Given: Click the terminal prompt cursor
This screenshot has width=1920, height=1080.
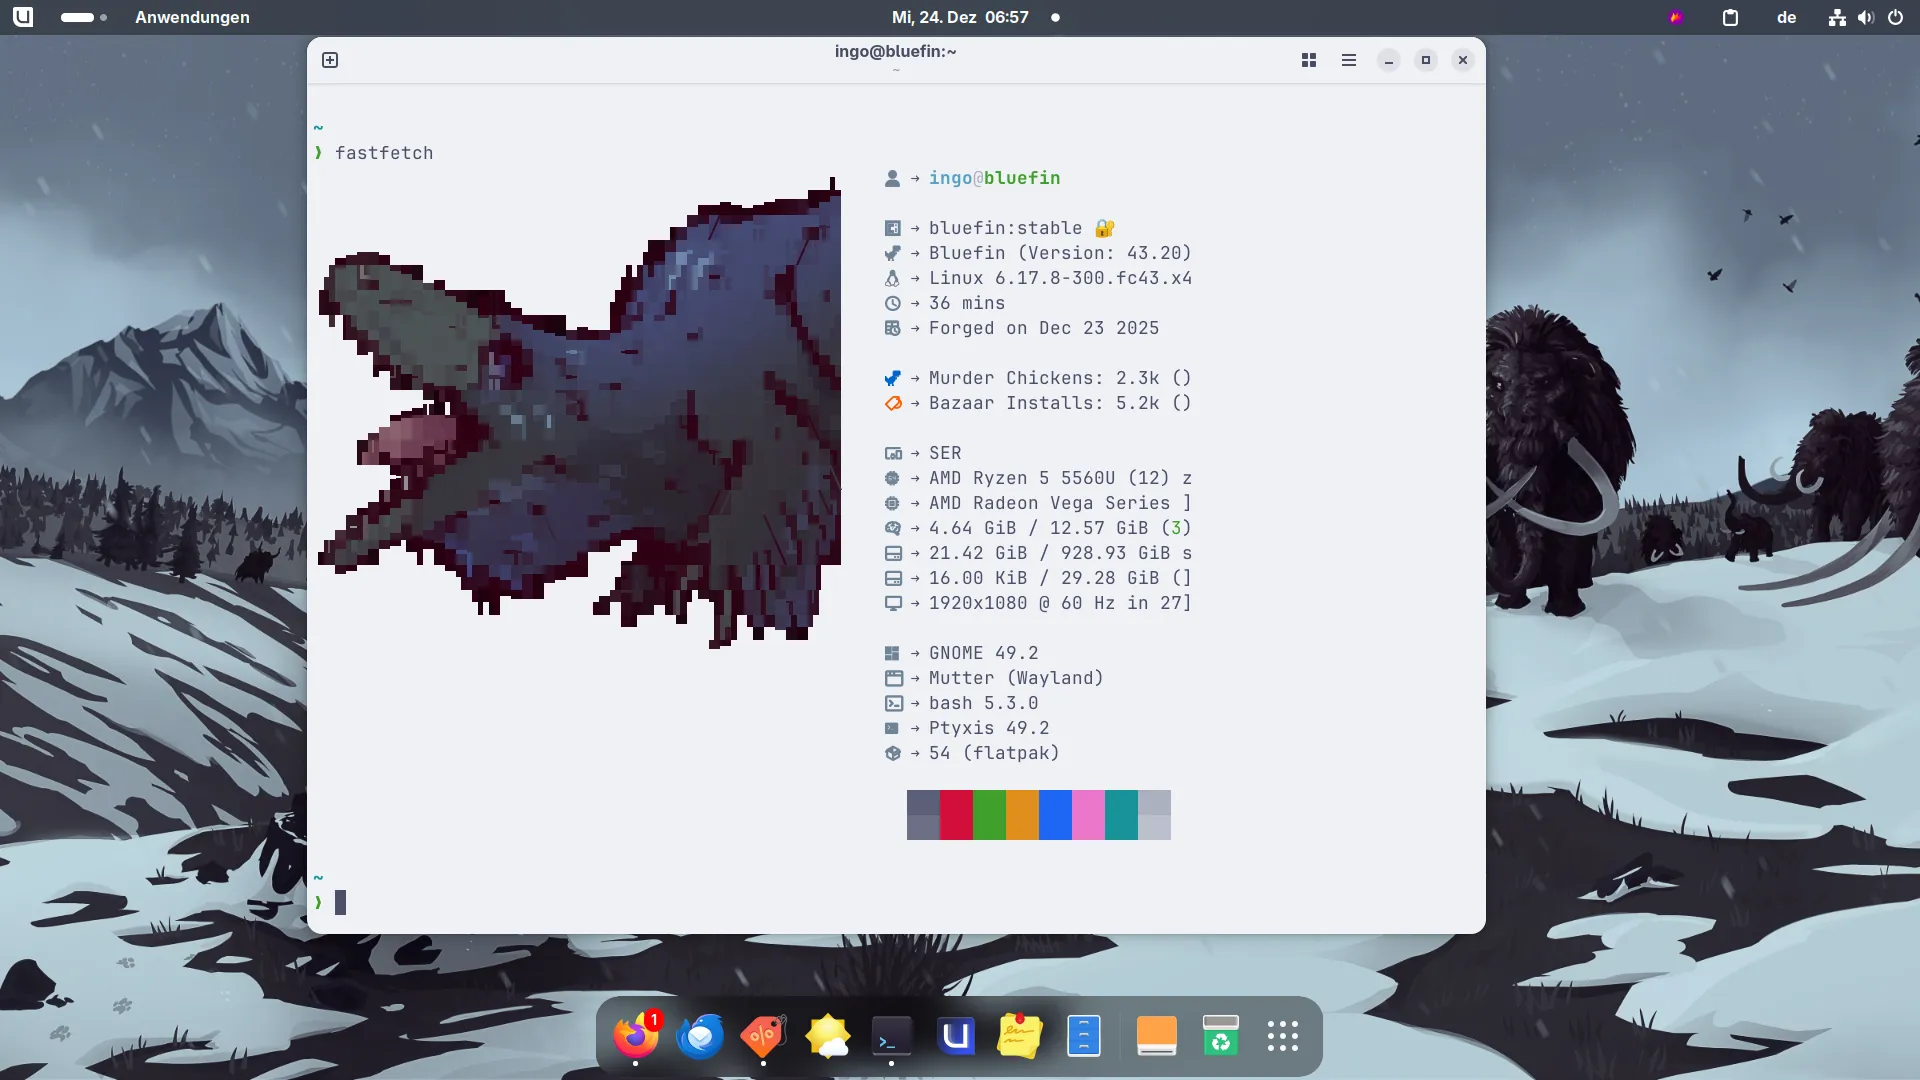Looking at the screenshot, I should tap(340, 902).
